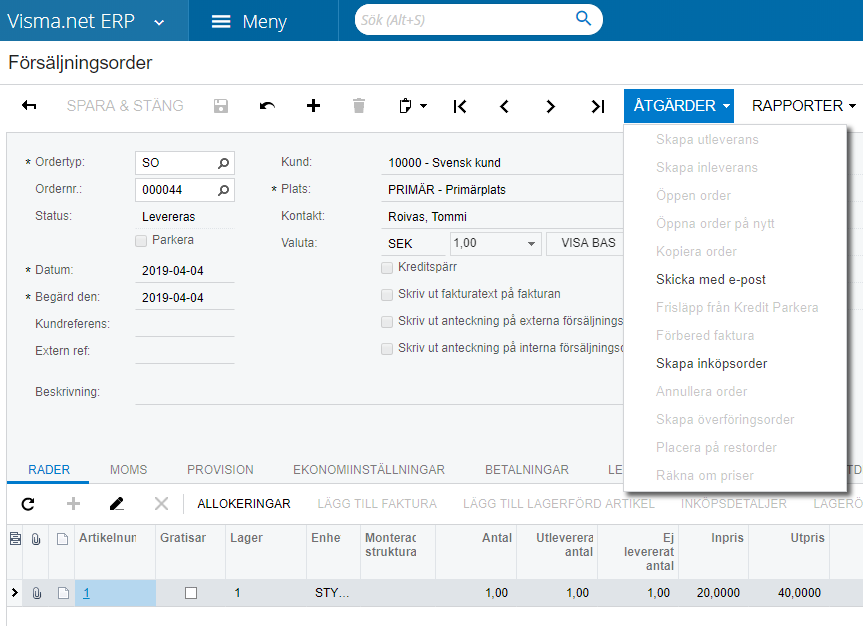Click the undo arrow icon
This screenshot has height=626, width=863.
pos(267,106)
